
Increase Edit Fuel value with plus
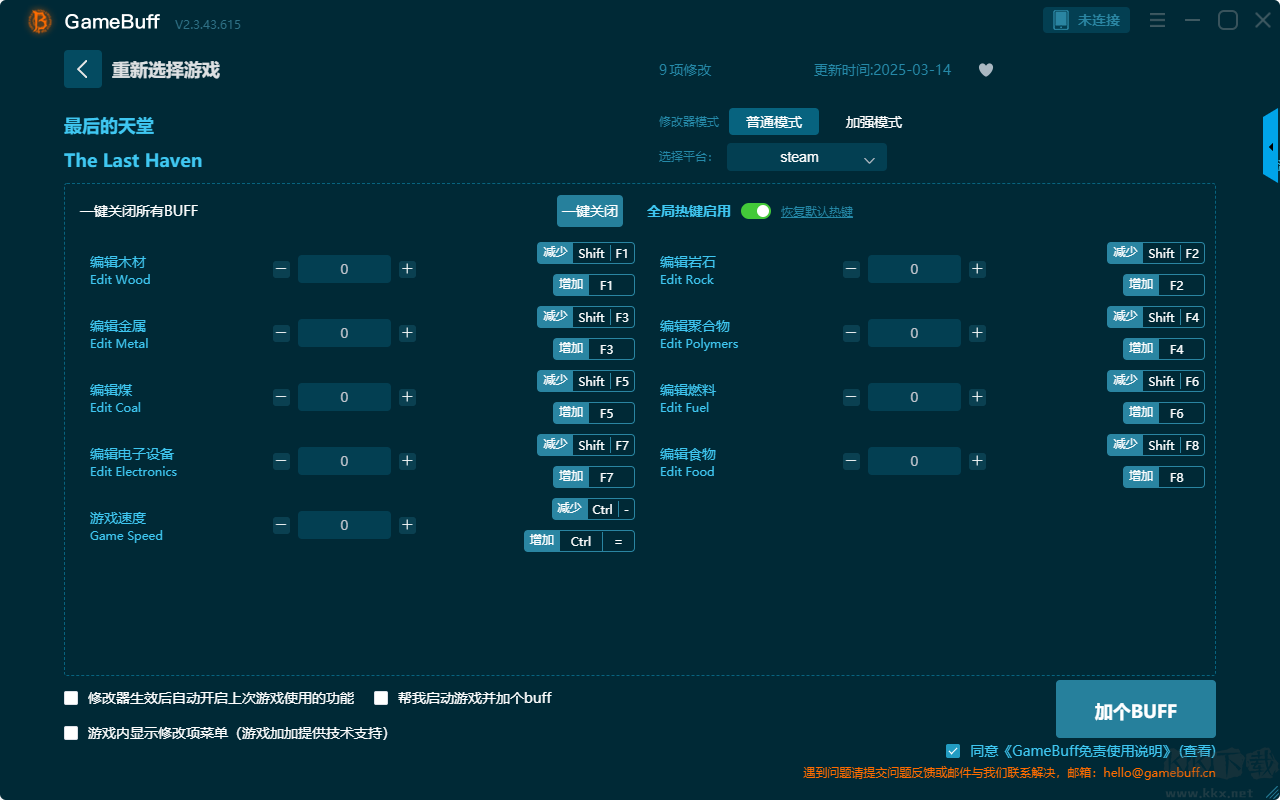tap(977, 397)
